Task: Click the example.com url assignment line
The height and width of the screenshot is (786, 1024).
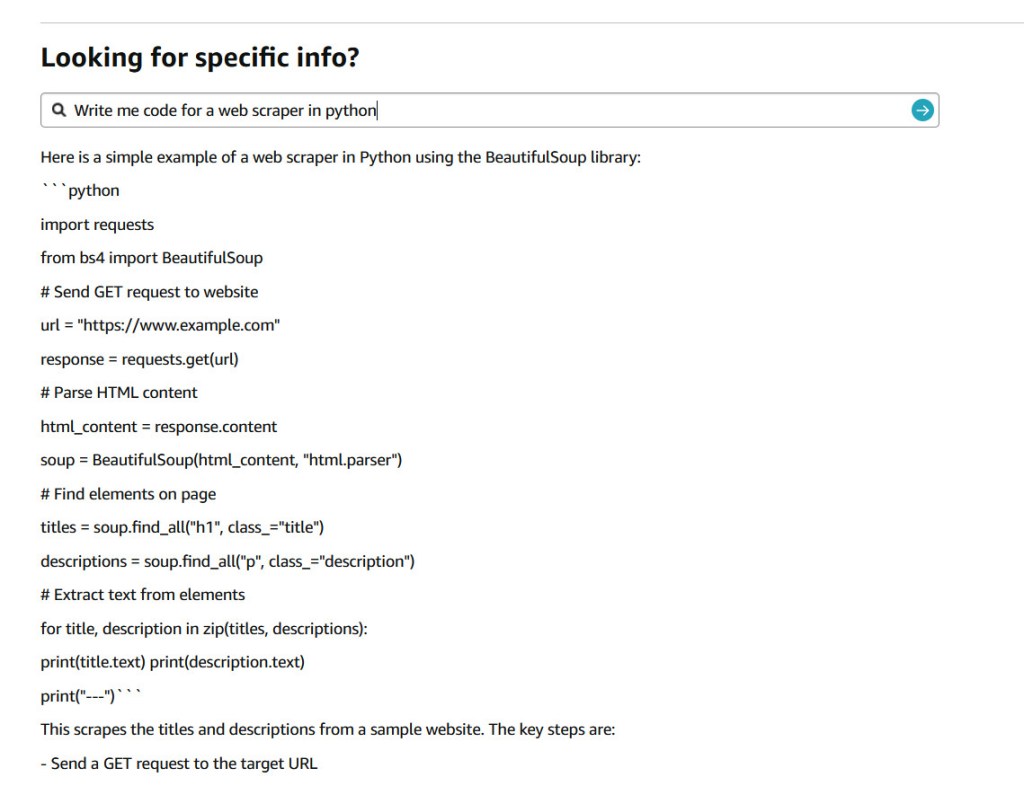Action: 160,325
